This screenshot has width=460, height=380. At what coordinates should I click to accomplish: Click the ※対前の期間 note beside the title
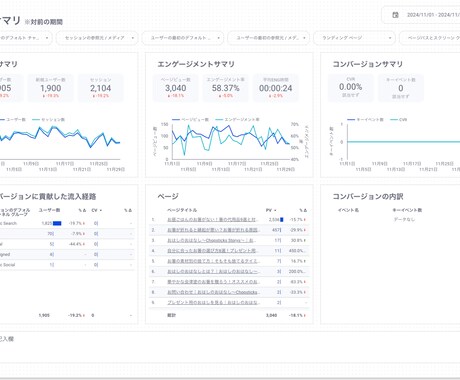pyautogui.click(x=44, y=22)
